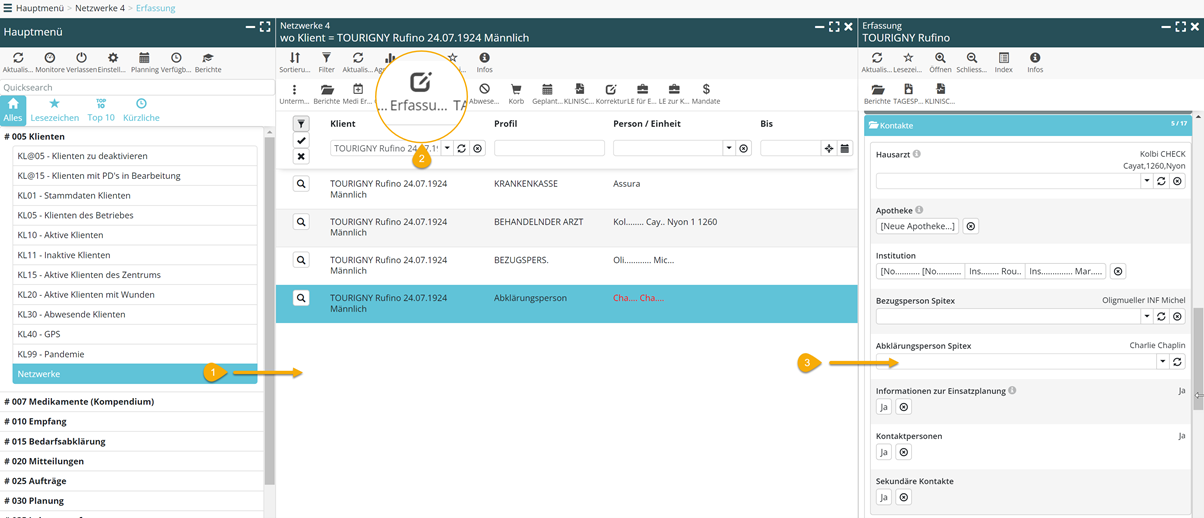Click the Abwesenheit prohibited-circle icon
1204x518 pixels.
pyautogui.click(x=484, y=91)
